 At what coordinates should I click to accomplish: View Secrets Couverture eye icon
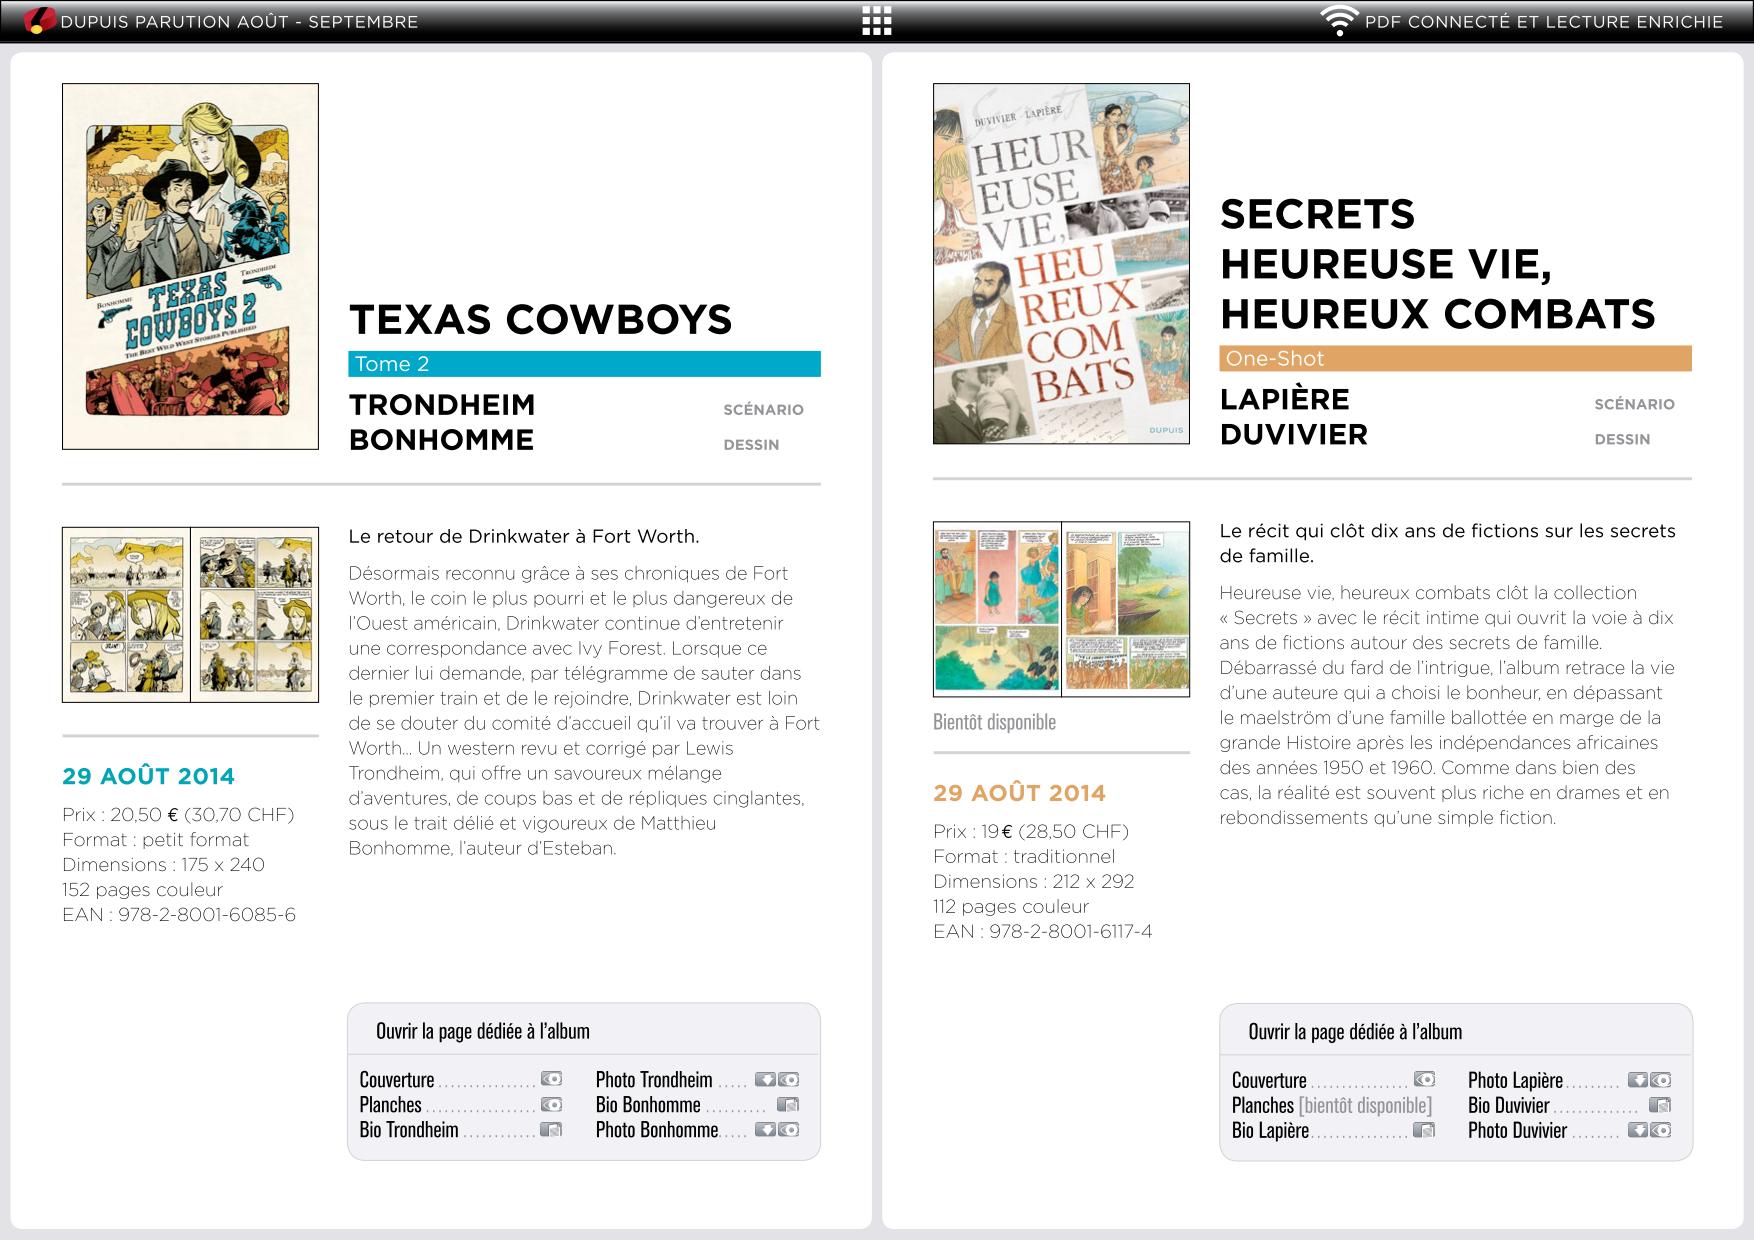tap(1424, 1080)
